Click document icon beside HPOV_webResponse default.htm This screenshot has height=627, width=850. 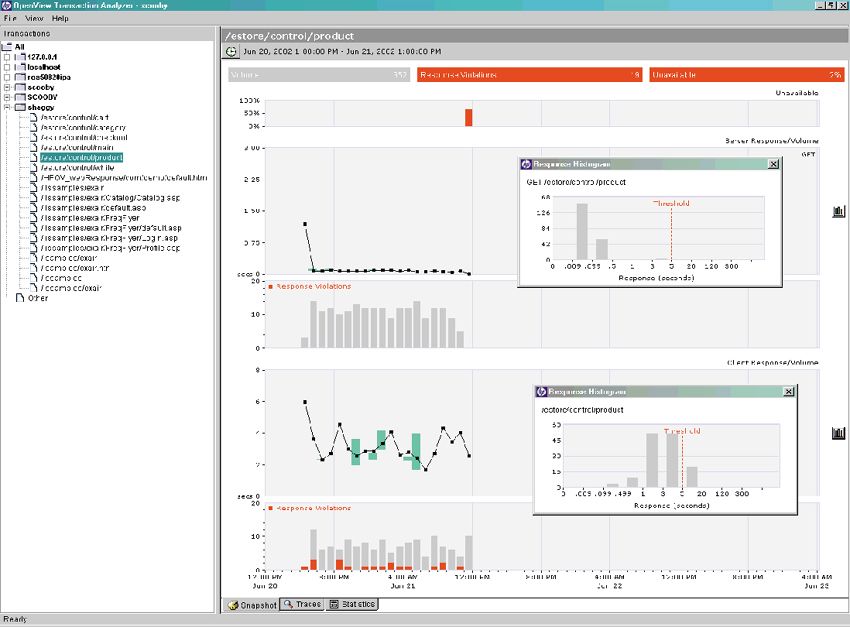point(34,178)
